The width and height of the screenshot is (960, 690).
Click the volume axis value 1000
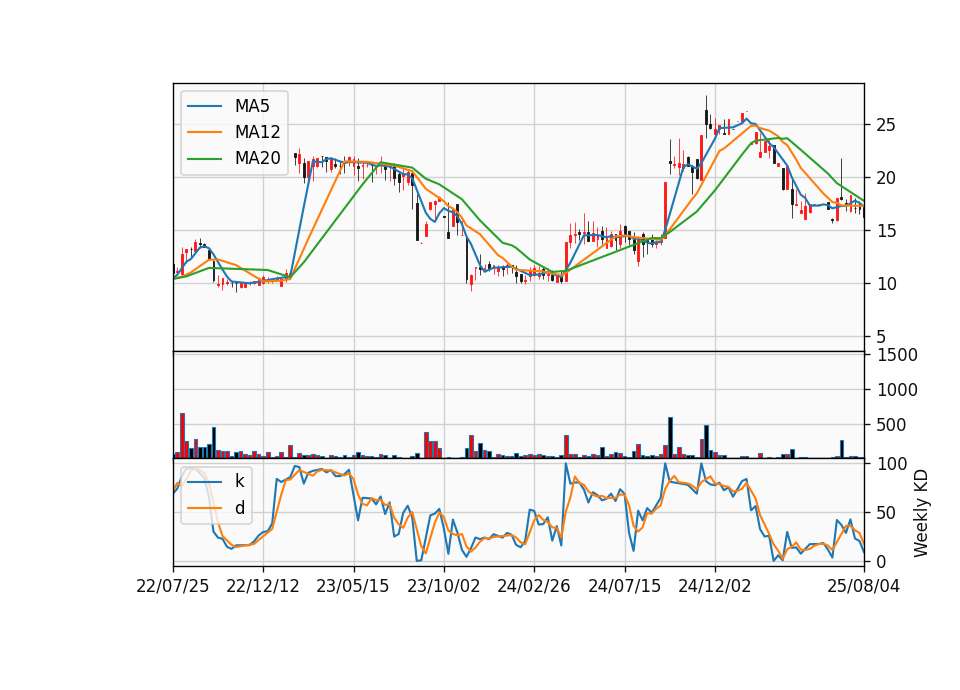coord(898,390)
